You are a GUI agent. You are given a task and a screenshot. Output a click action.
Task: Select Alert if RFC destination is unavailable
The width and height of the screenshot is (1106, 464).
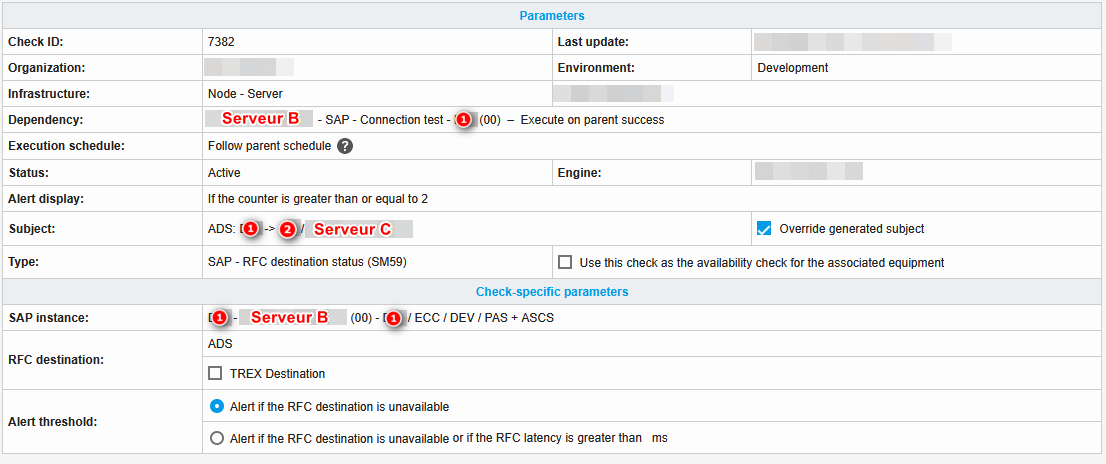(217, 407)
